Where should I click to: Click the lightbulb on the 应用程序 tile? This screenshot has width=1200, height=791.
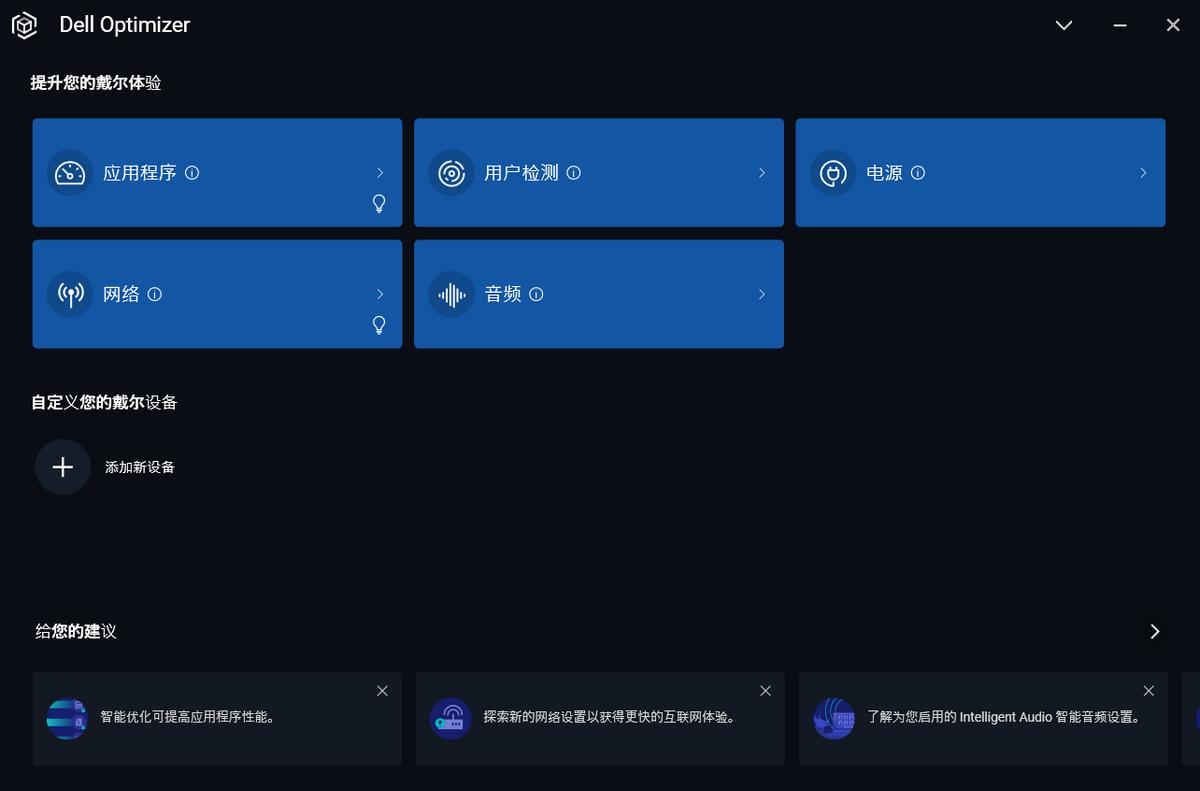coord(379,203)
